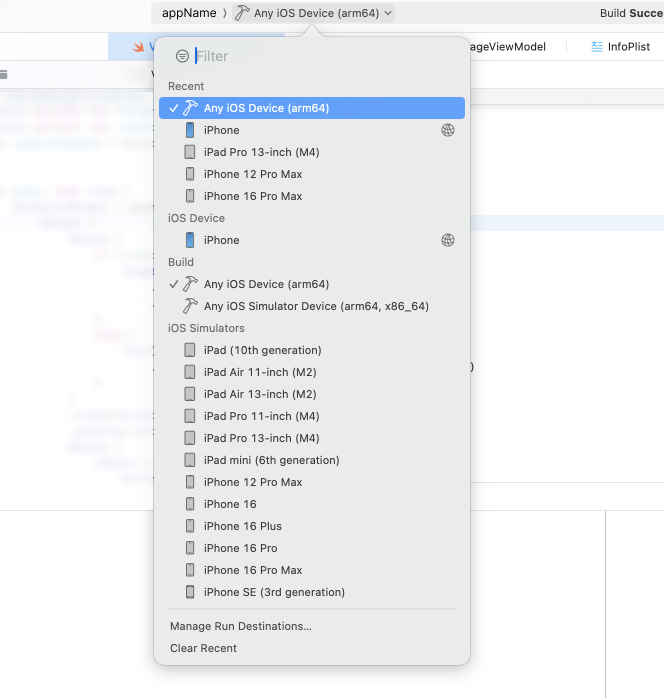Click the filter options icon beside Filter

pyautogui.click(x=182, y=56)
